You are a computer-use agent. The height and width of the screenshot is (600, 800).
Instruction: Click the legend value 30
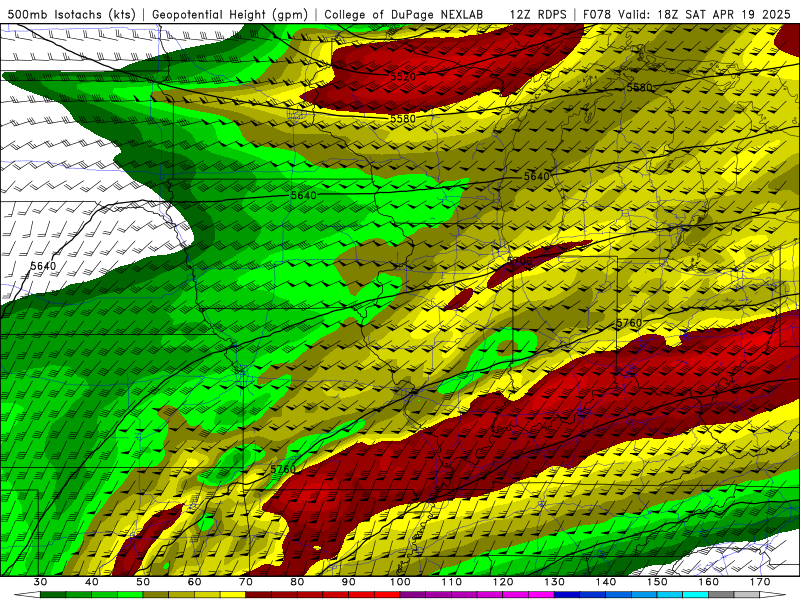pos(40,582)
